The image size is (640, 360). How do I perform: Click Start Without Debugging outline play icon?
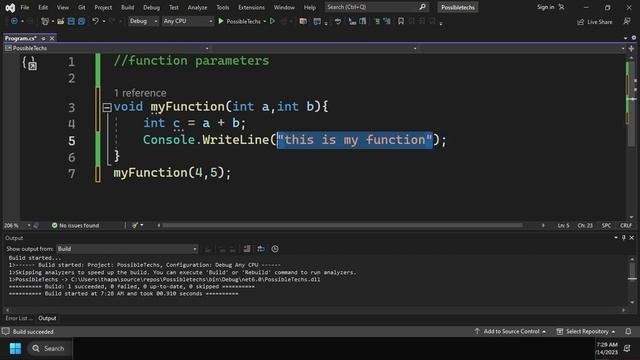tap(272, 21)
